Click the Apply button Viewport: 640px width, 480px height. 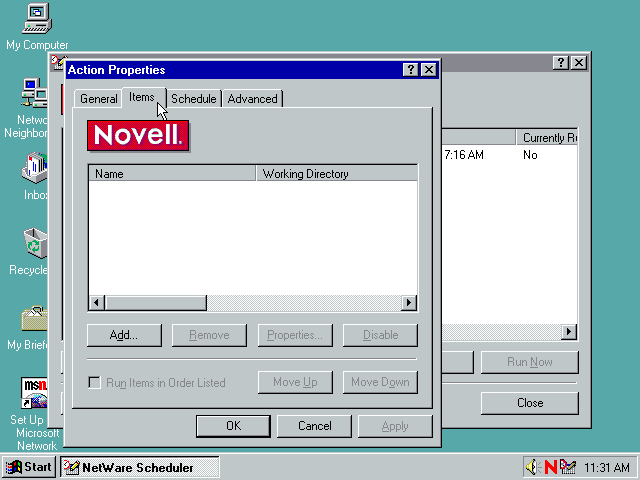[x=395, y=426]
